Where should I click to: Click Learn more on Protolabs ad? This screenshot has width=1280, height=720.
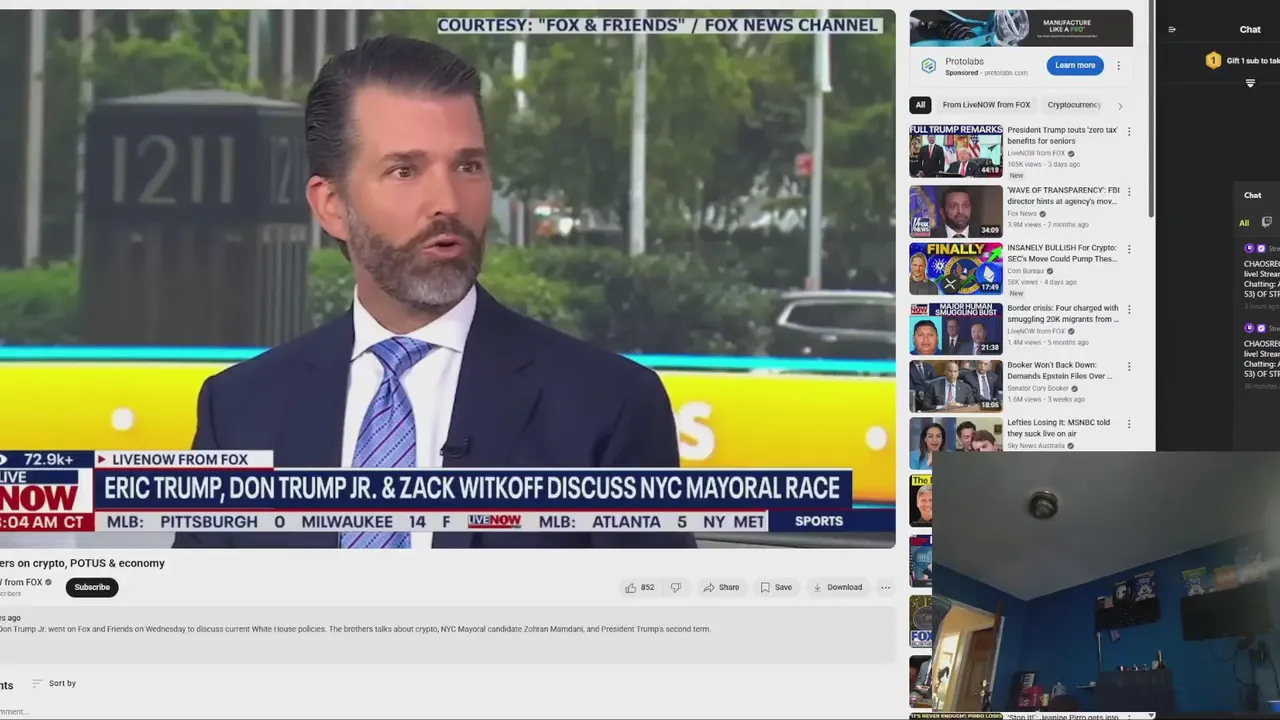coord(1075,65)
